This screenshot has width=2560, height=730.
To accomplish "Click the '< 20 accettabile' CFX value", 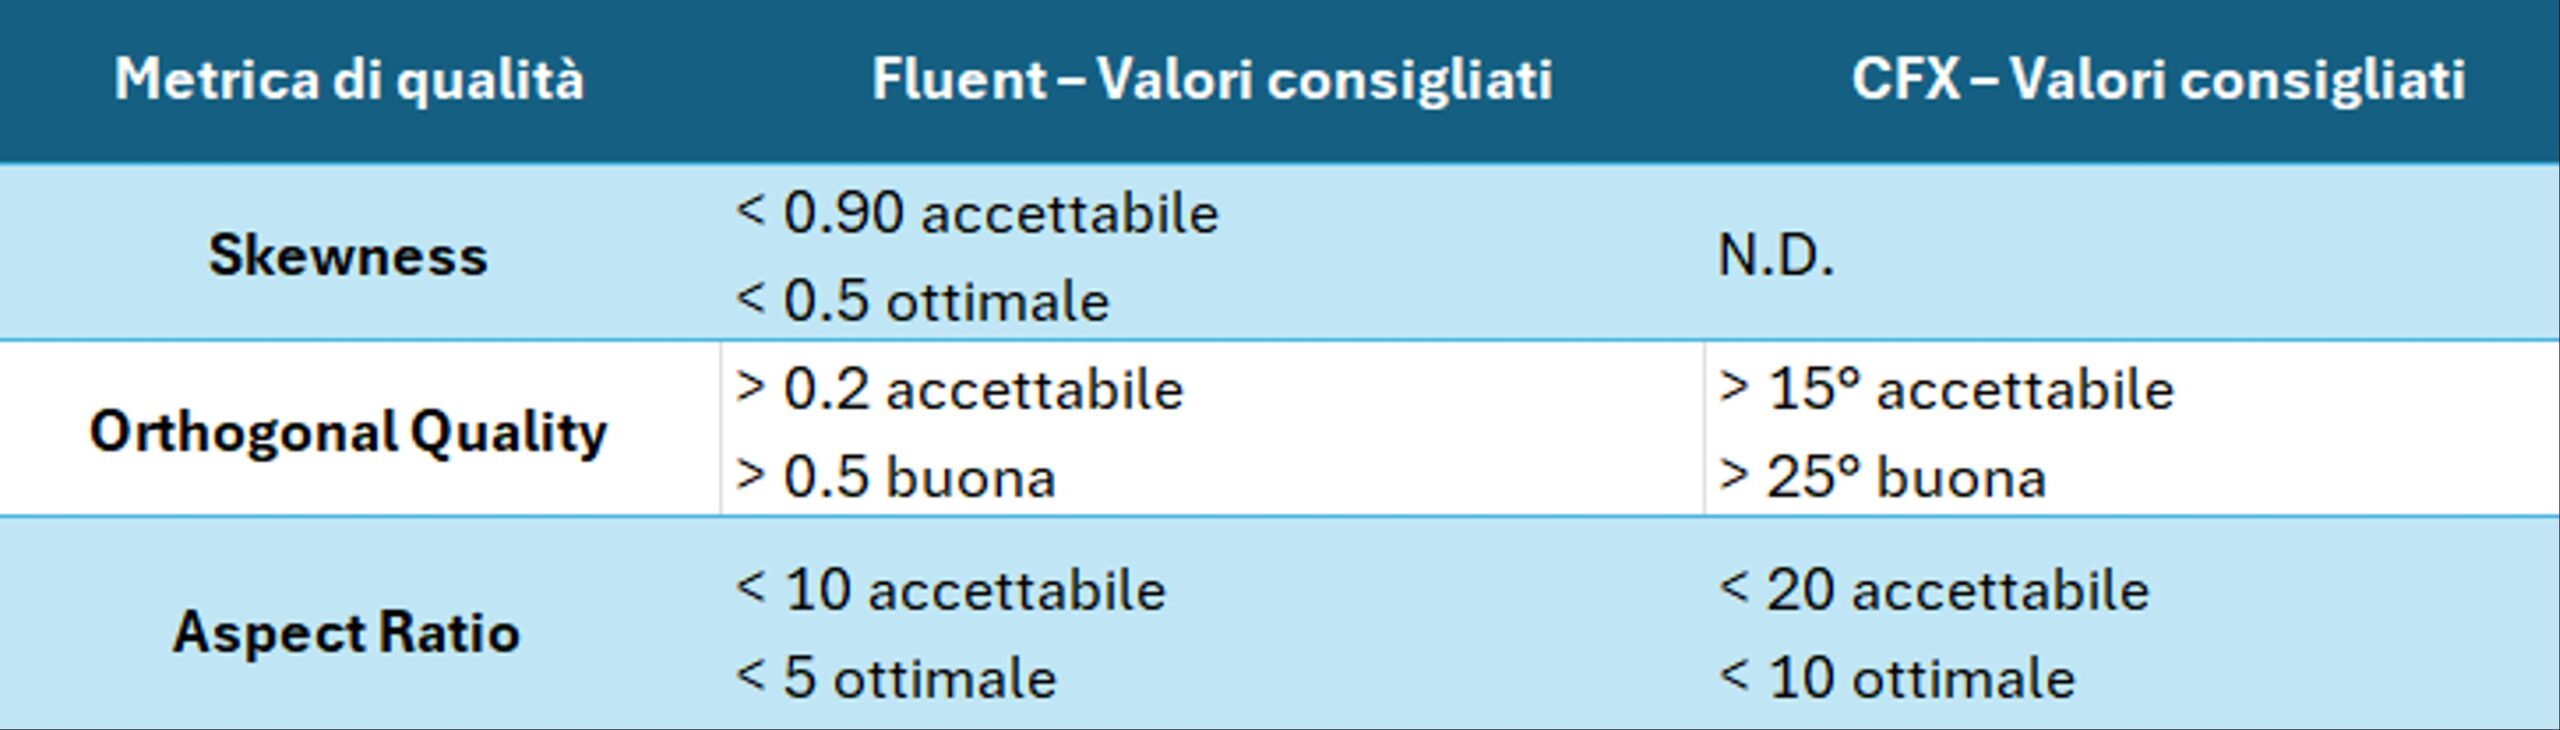I will 1934,589.
